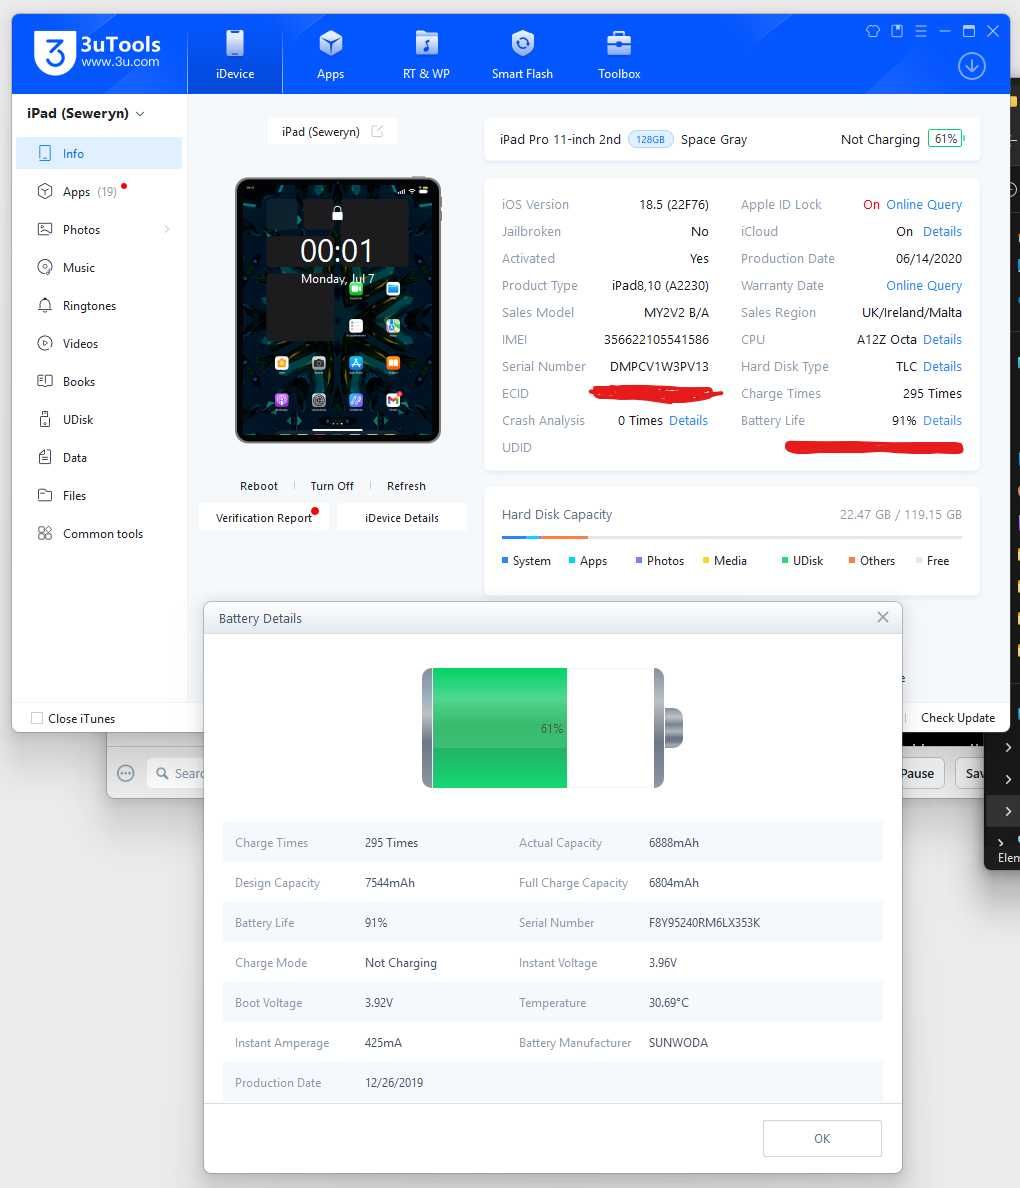
Task: Click Online Query for Warranty Date
Action: [924, 286]
